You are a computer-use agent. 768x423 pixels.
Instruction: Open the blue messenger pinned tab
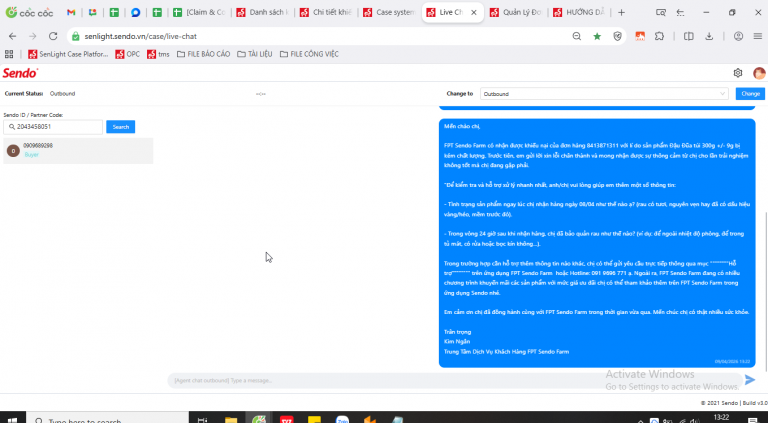(136, 13)
